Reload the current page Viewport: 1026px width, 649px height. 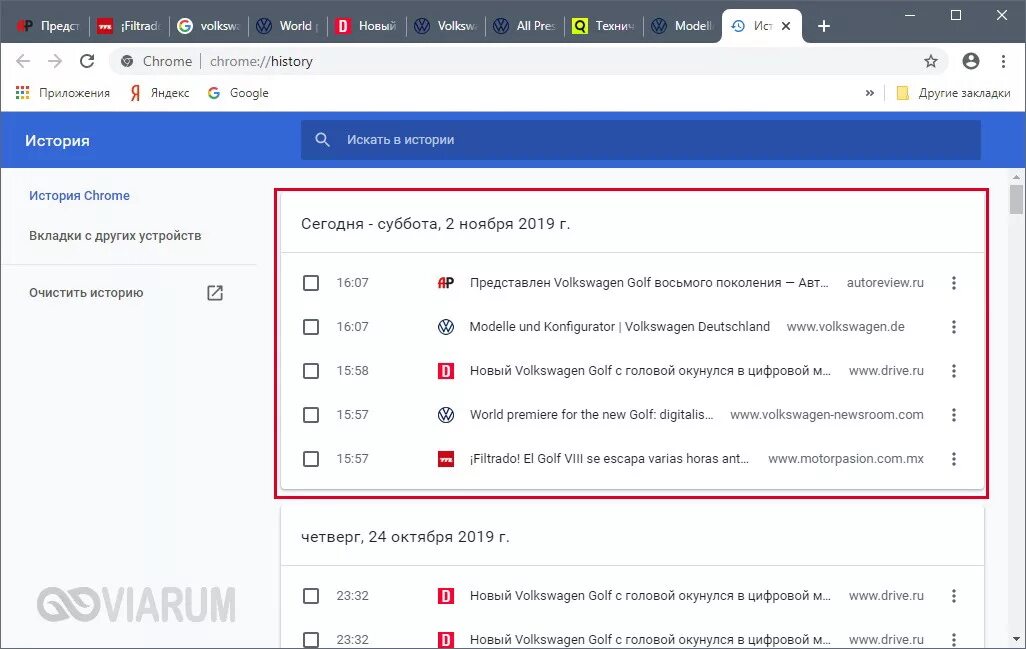click(x=87, y=61)
